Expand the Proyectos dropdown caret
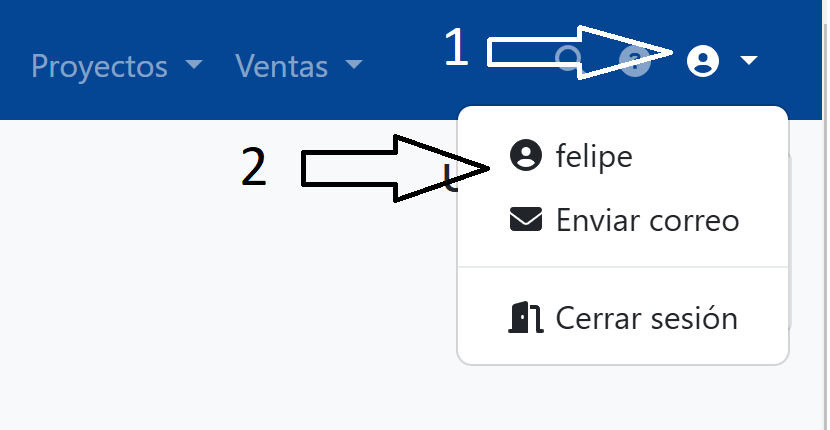 click(194, 66)
